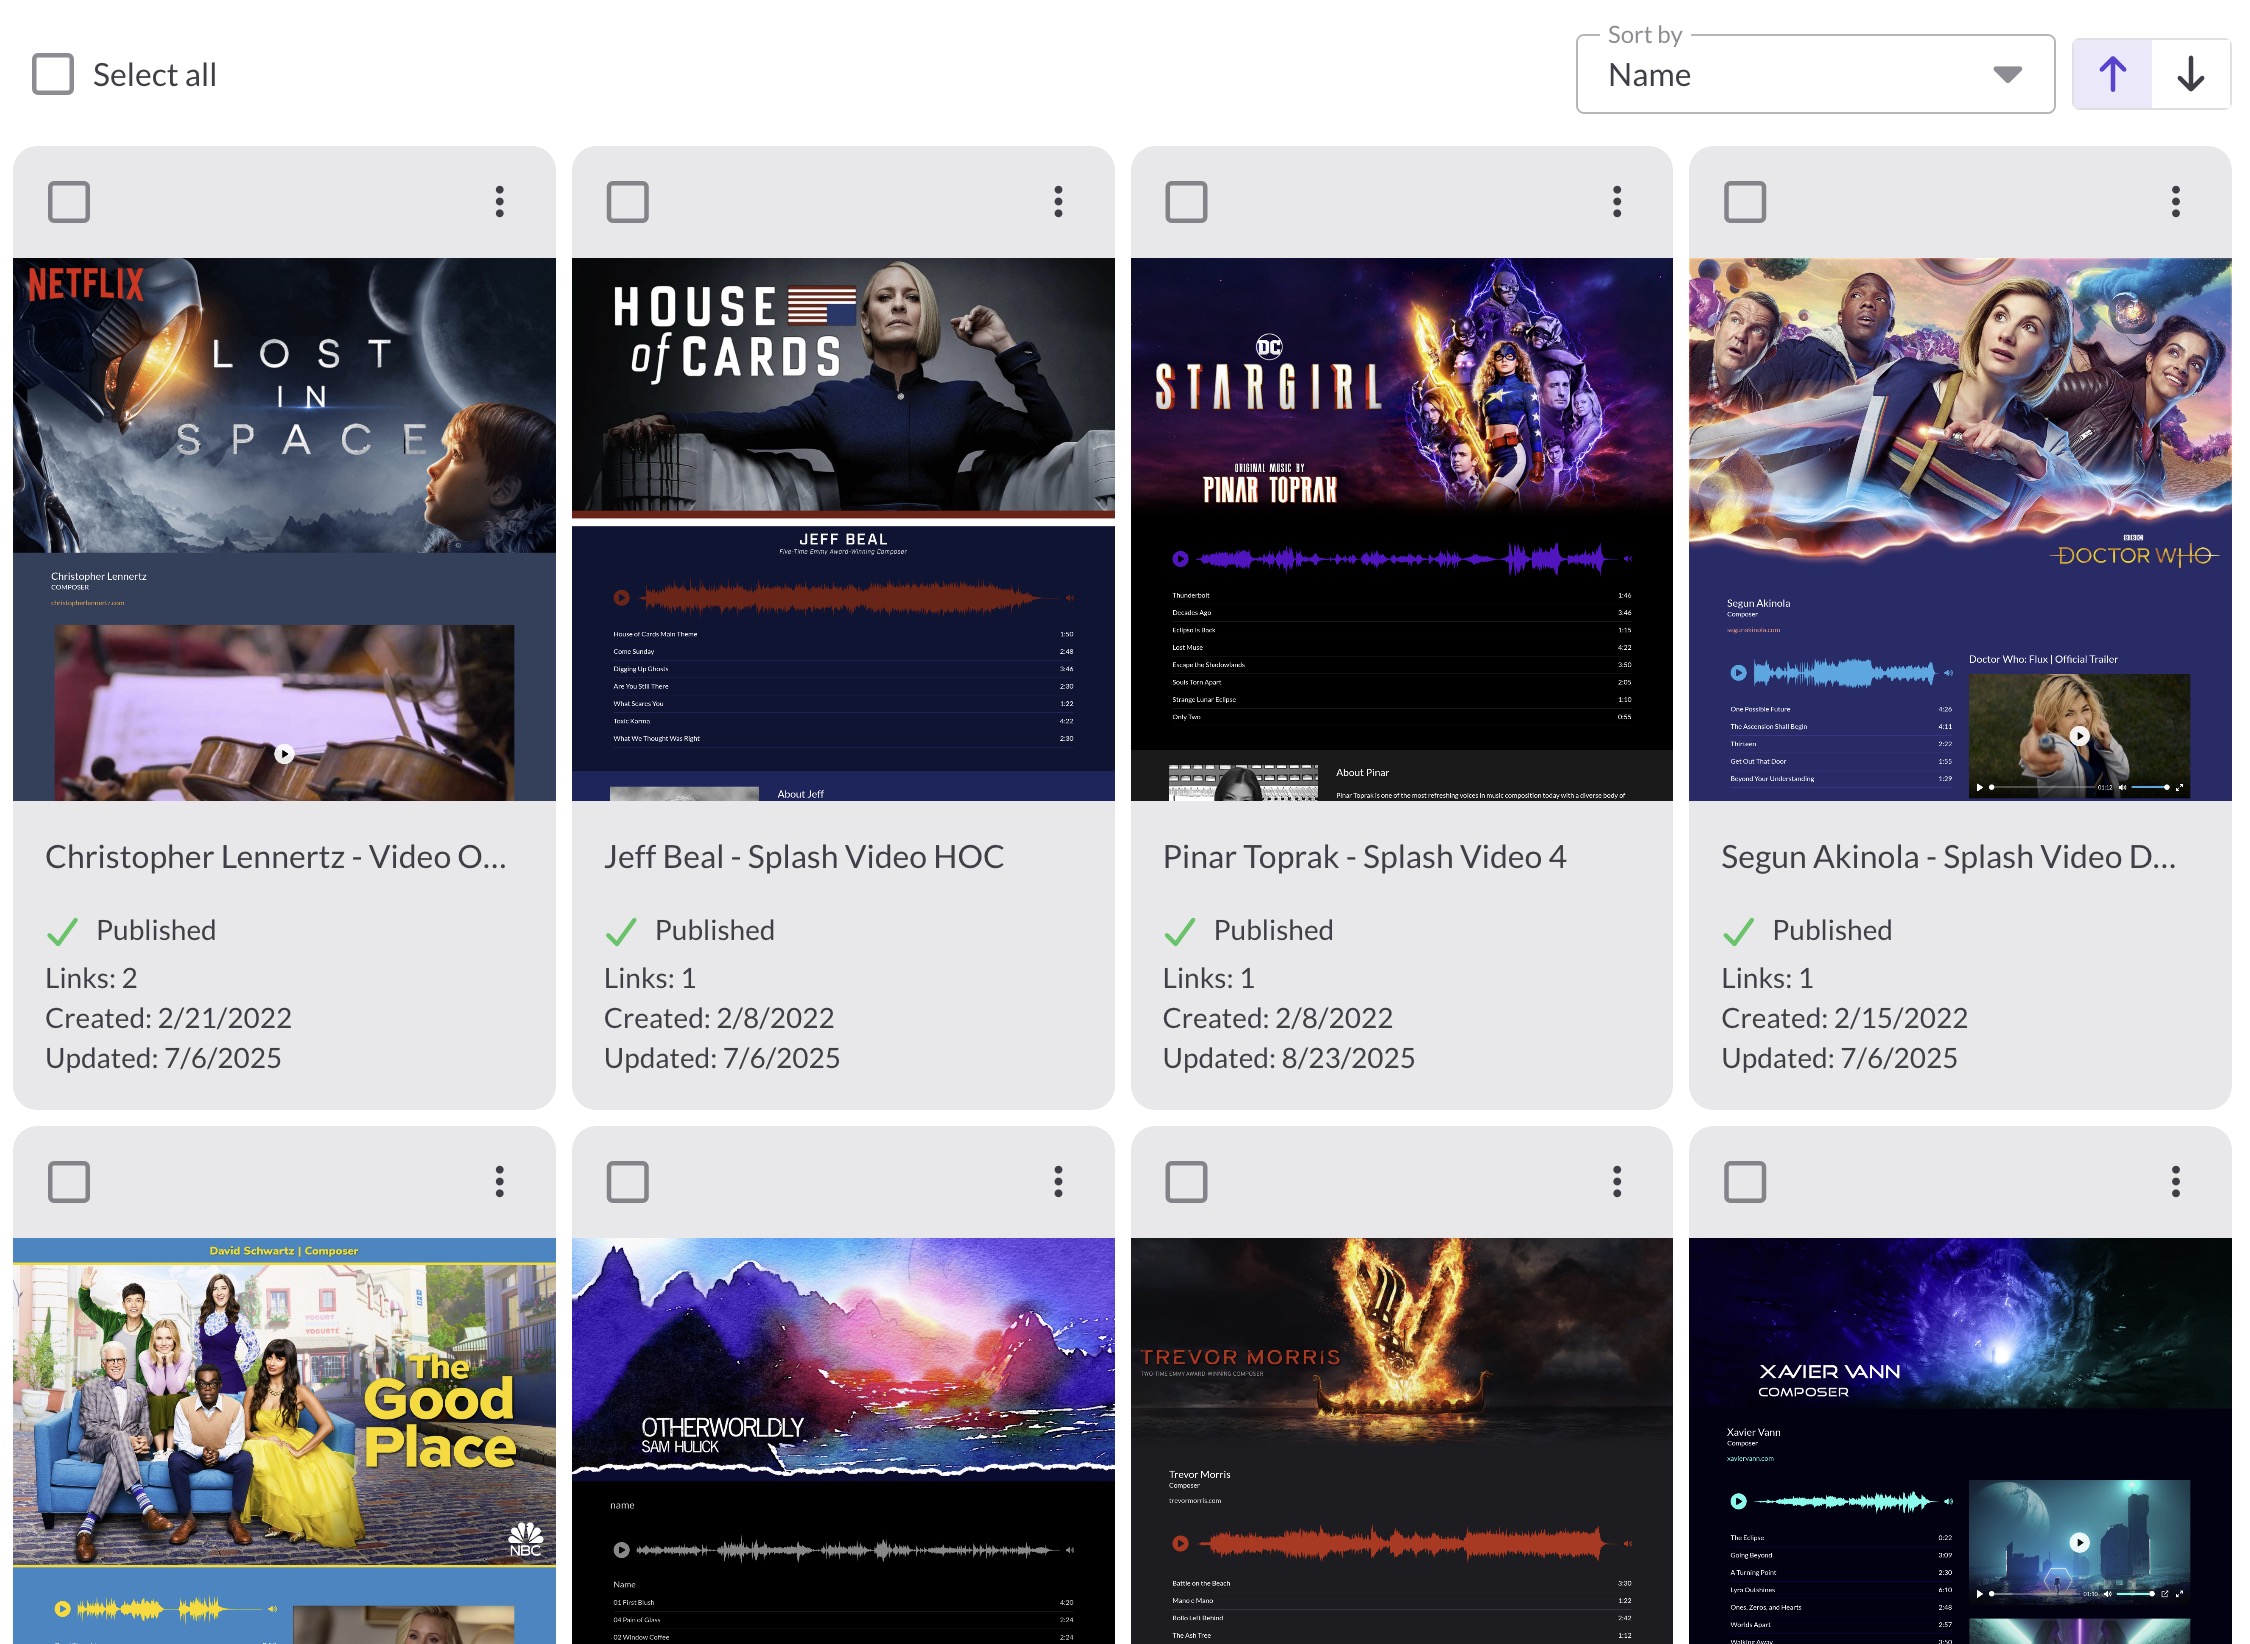Tick checkbox on Jeff Beal card
2250x1644 pixels.
coord(628,202)
